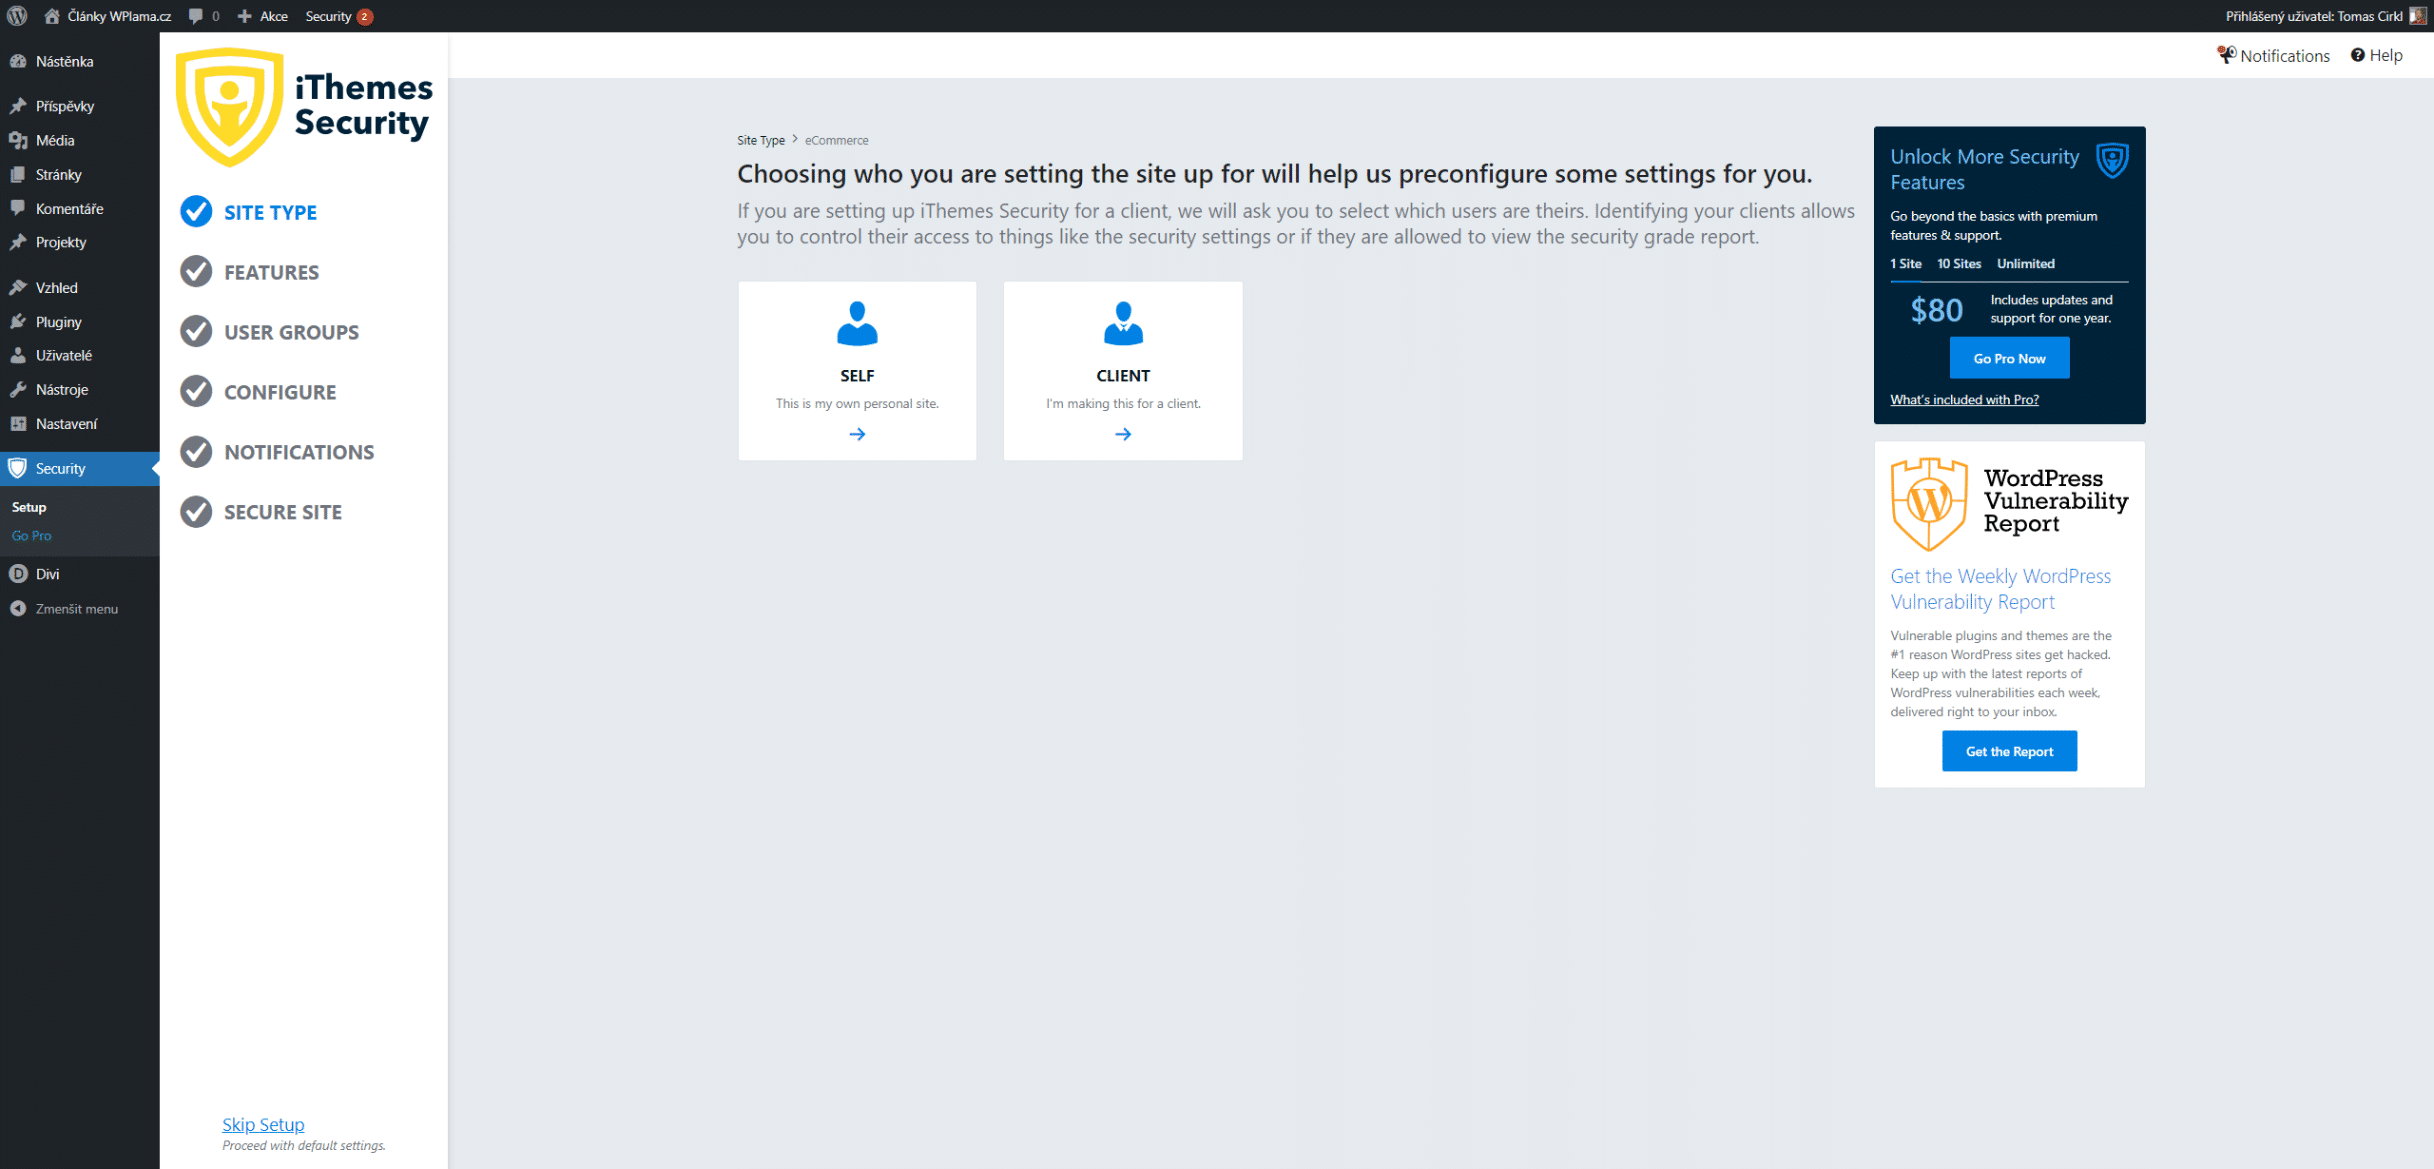Click the iThemes Security shield logo
This screenshot has height=1169, width=2434.
click(230, 106)
